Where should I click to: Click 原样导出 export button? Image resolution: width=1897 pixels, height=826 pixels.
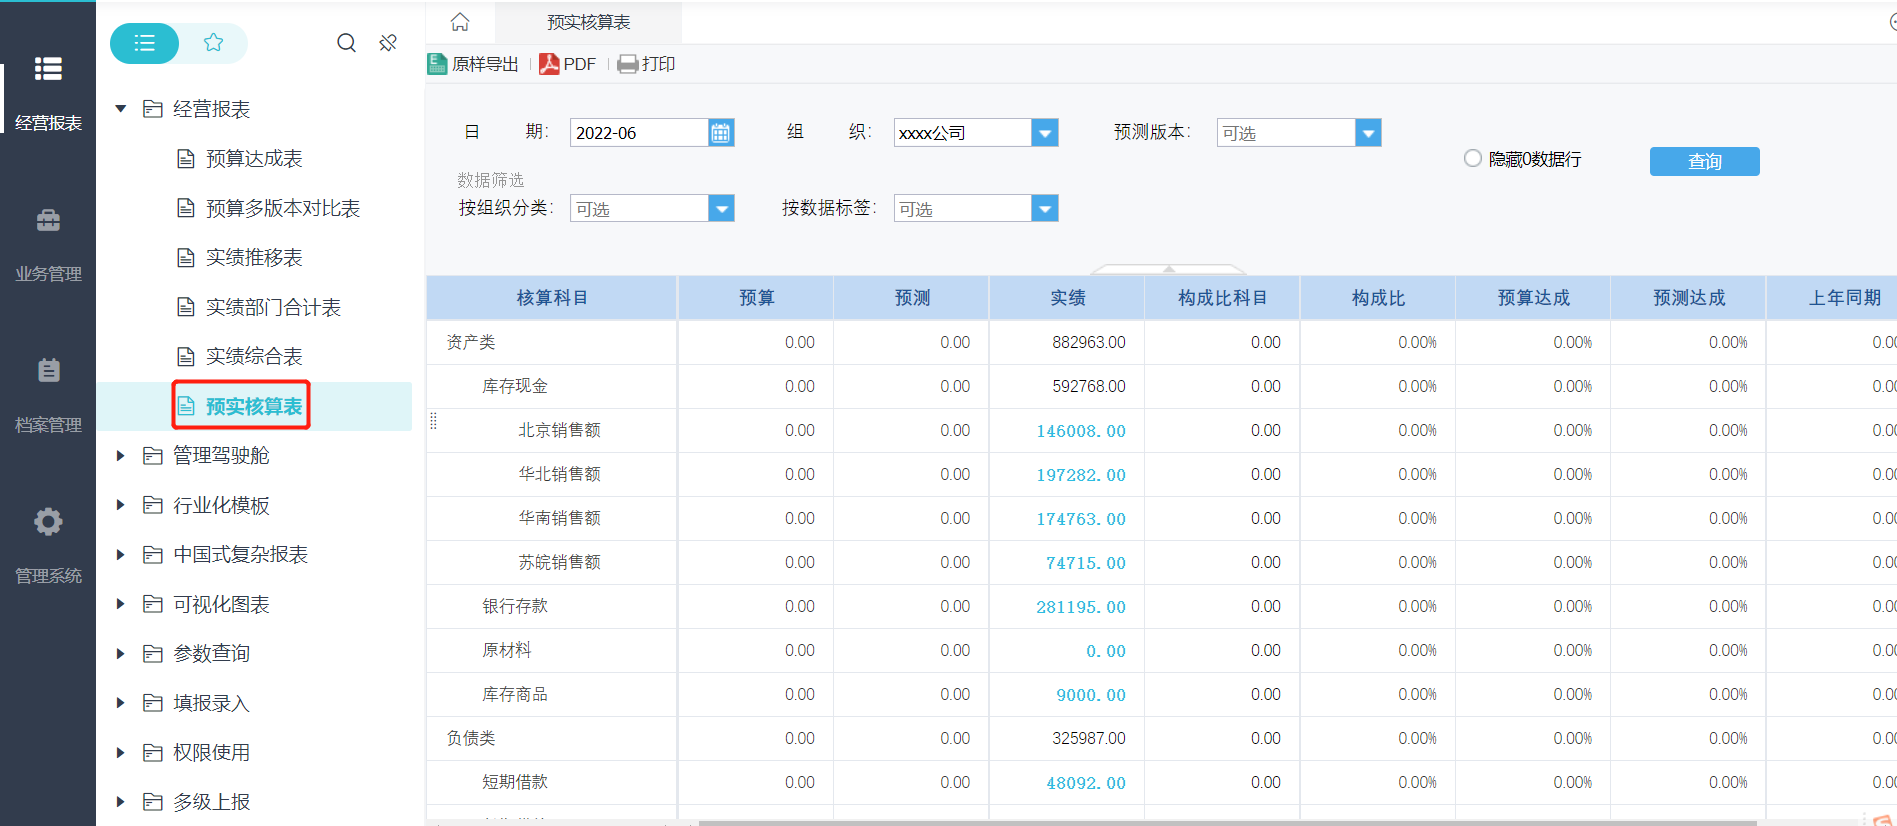tap(474, 64)
